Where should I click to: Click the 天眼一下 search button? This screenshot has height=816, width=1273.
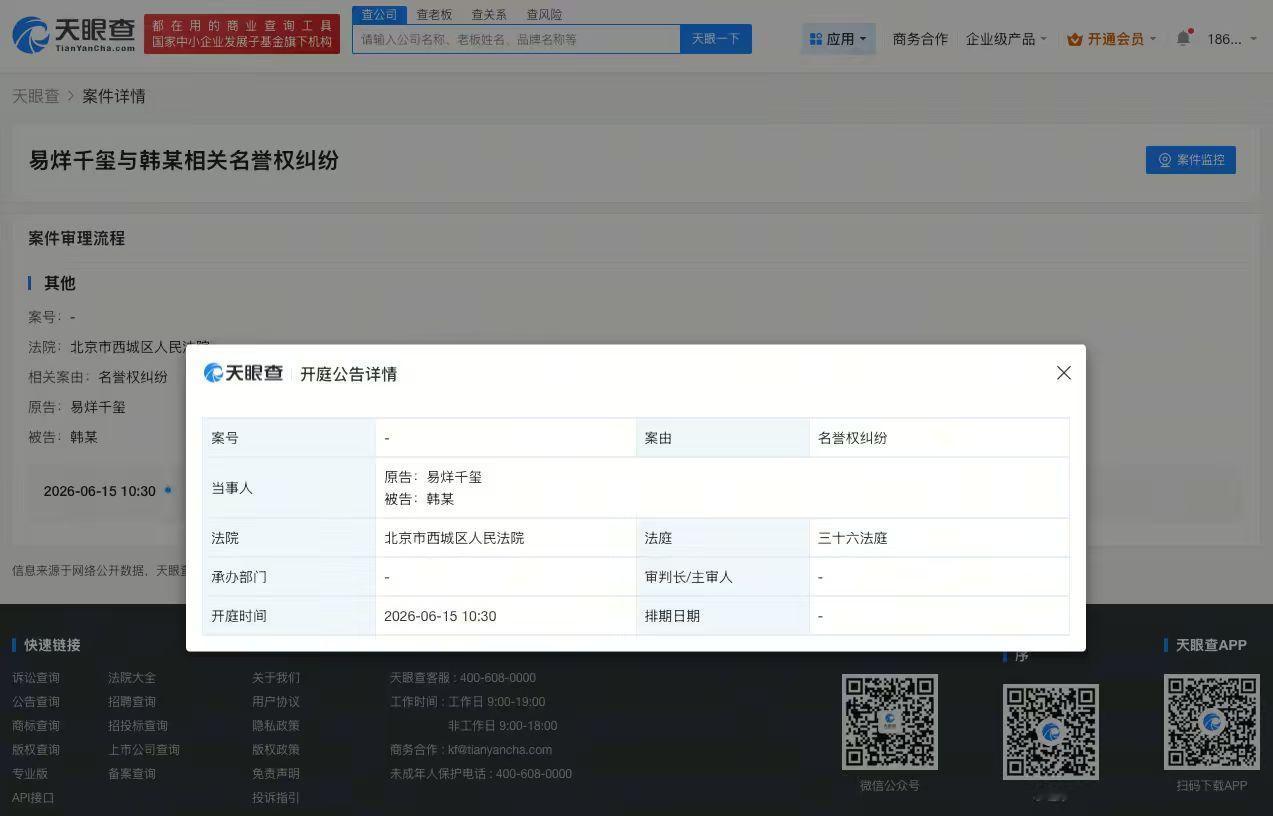click(x=716, y=39)
